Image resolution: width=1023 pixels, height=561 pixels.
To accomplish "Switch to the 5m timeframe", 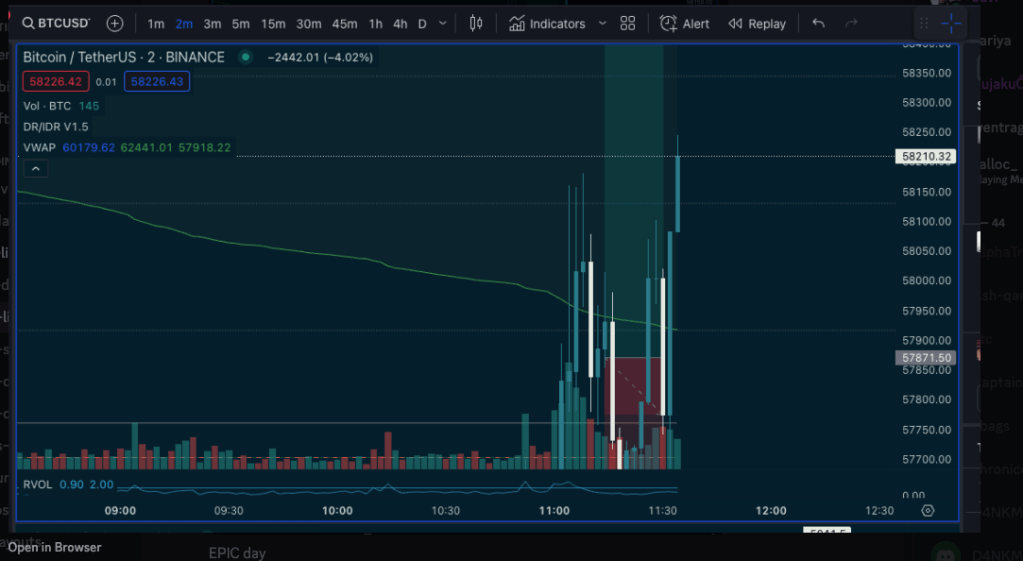I will [240, 23].
